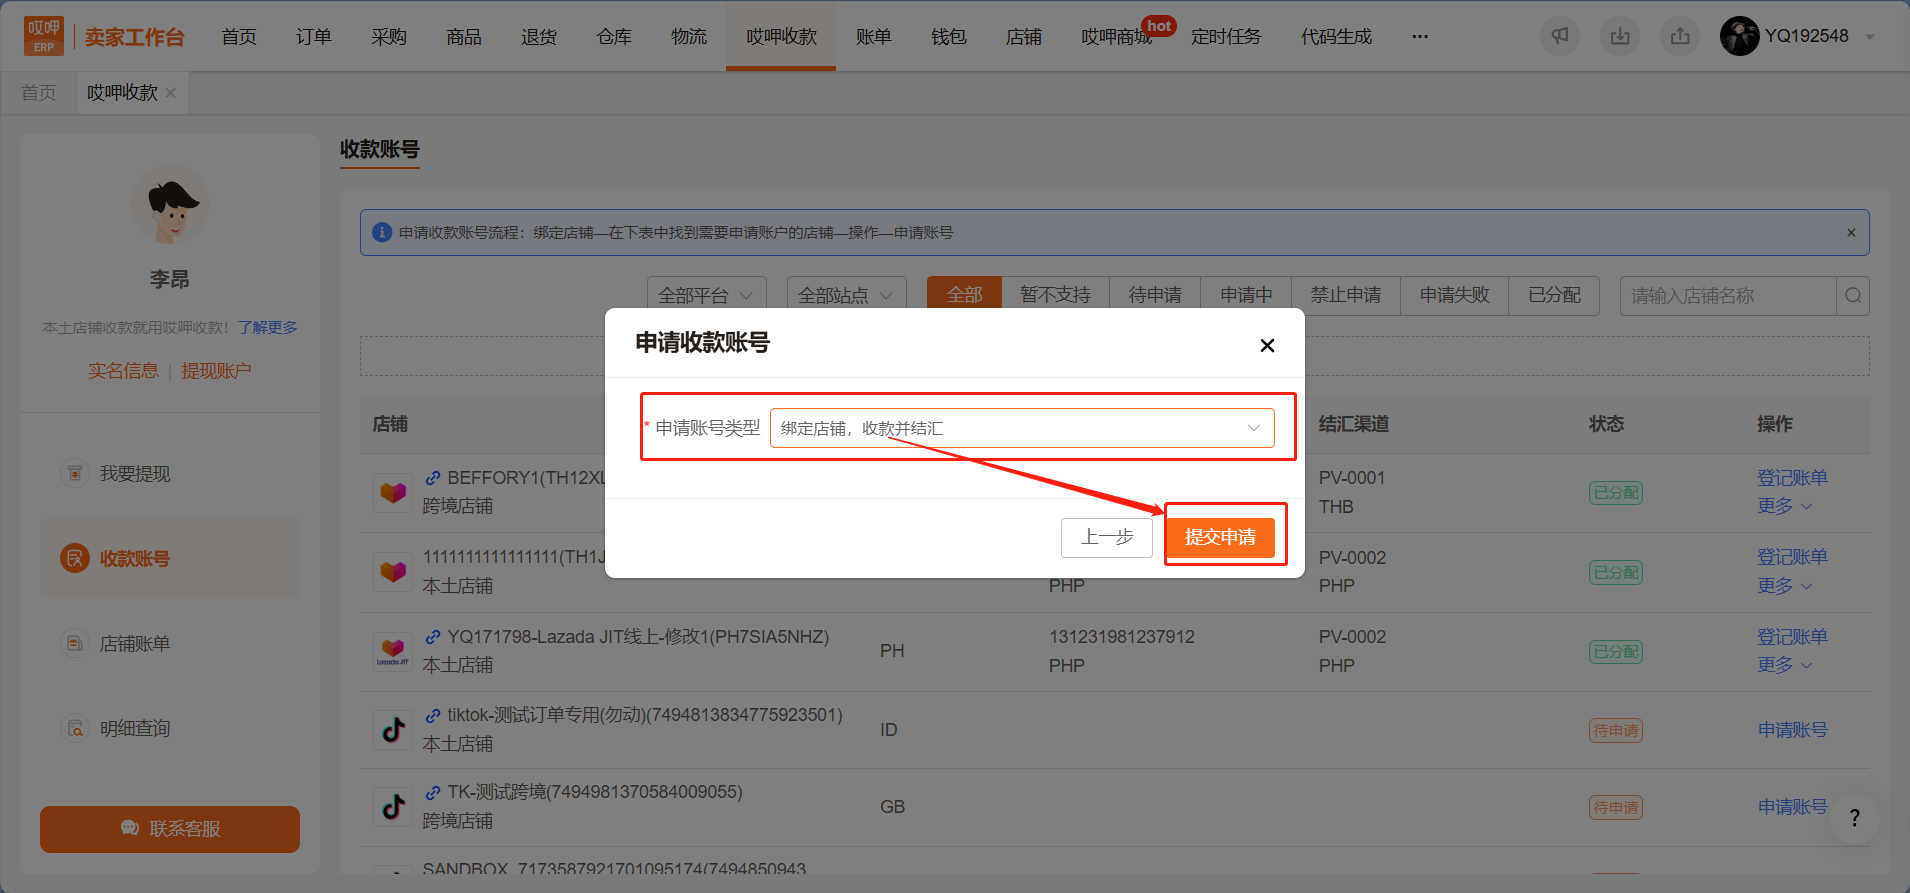Dismiss the application flow info banner
This screenshot has width=1910, height=893.
[x=1851, y=232]
